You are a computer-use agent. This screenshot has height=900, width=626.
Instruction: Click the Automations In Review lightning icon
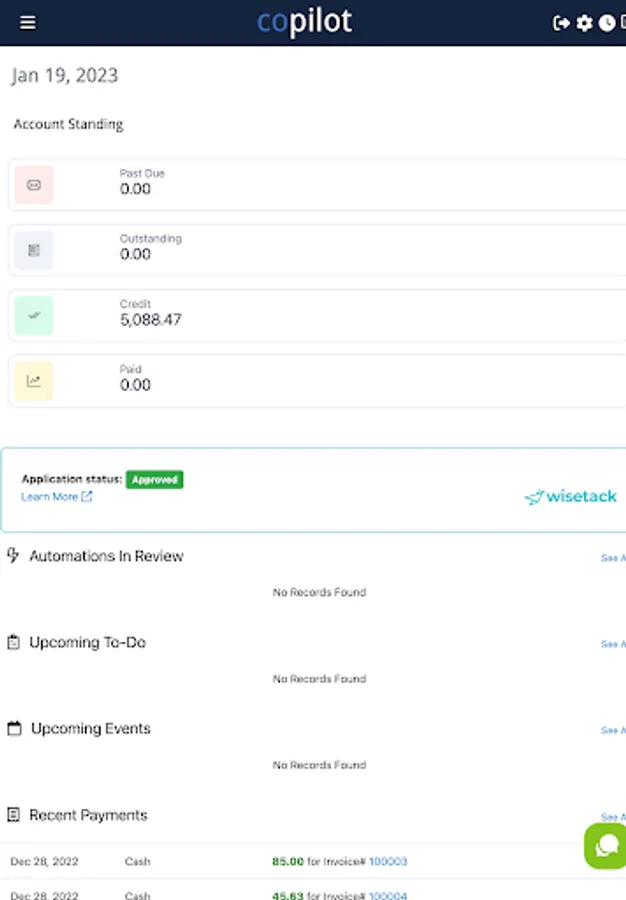pos(14,555)
